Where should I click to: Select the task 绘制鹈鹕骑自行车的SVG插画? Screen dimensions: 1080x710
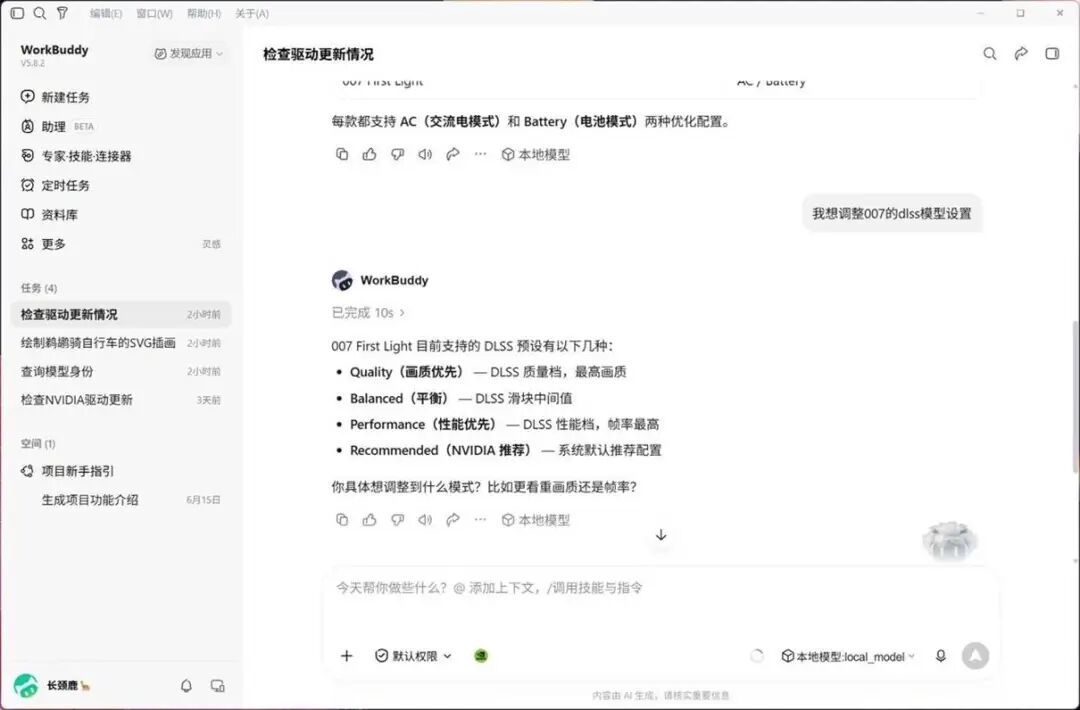tap(121, 343)
